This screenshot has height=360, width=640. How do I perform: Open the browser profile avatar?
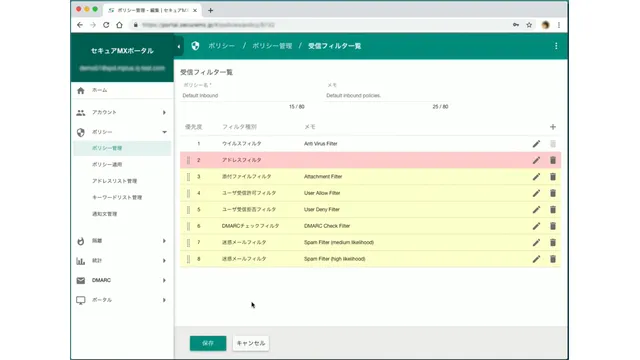tap(545, 25)
